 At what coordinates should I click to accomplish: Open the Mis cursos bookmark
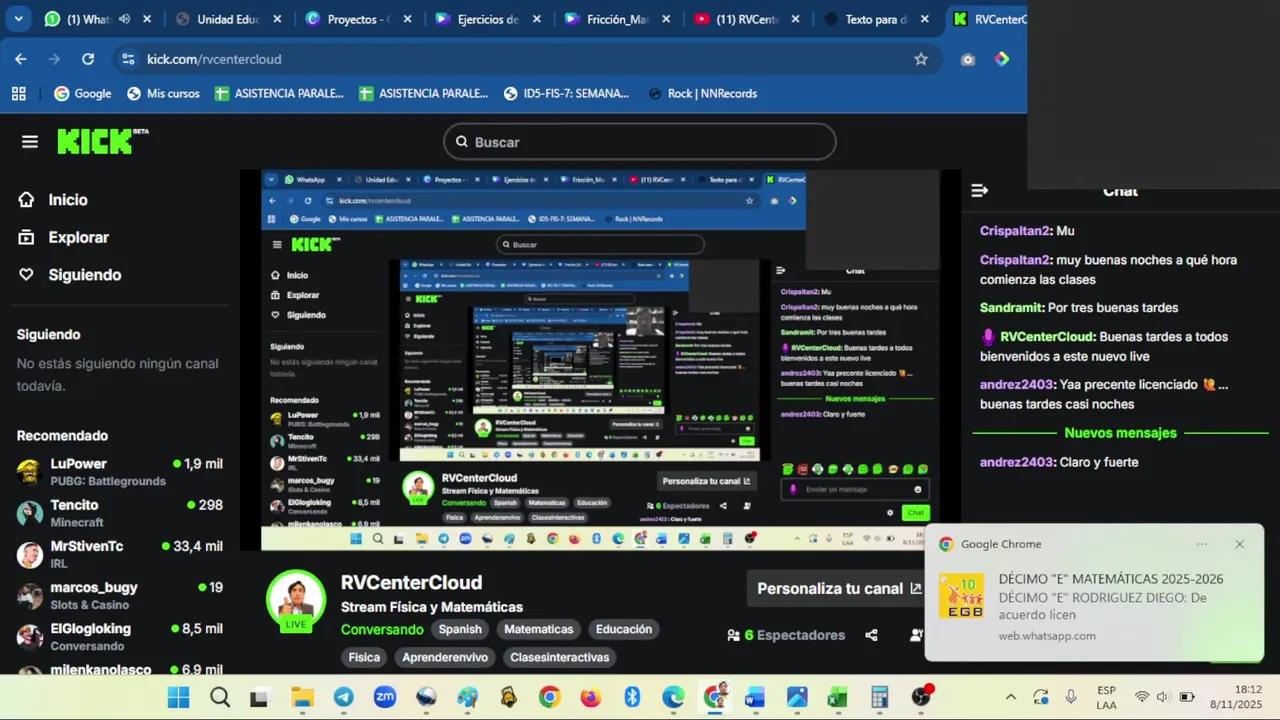tap(163, 93)
